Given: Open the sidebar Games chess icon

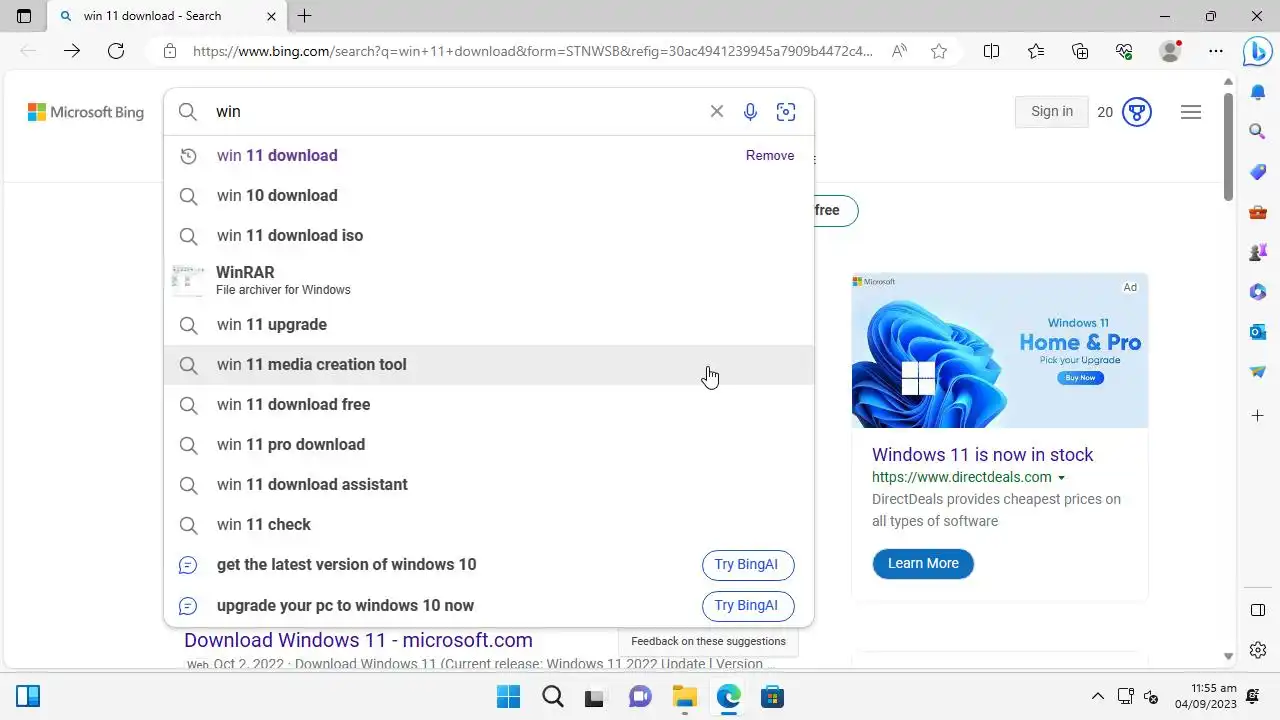Looking at the screenshot, I should [x=1258, y=252].
